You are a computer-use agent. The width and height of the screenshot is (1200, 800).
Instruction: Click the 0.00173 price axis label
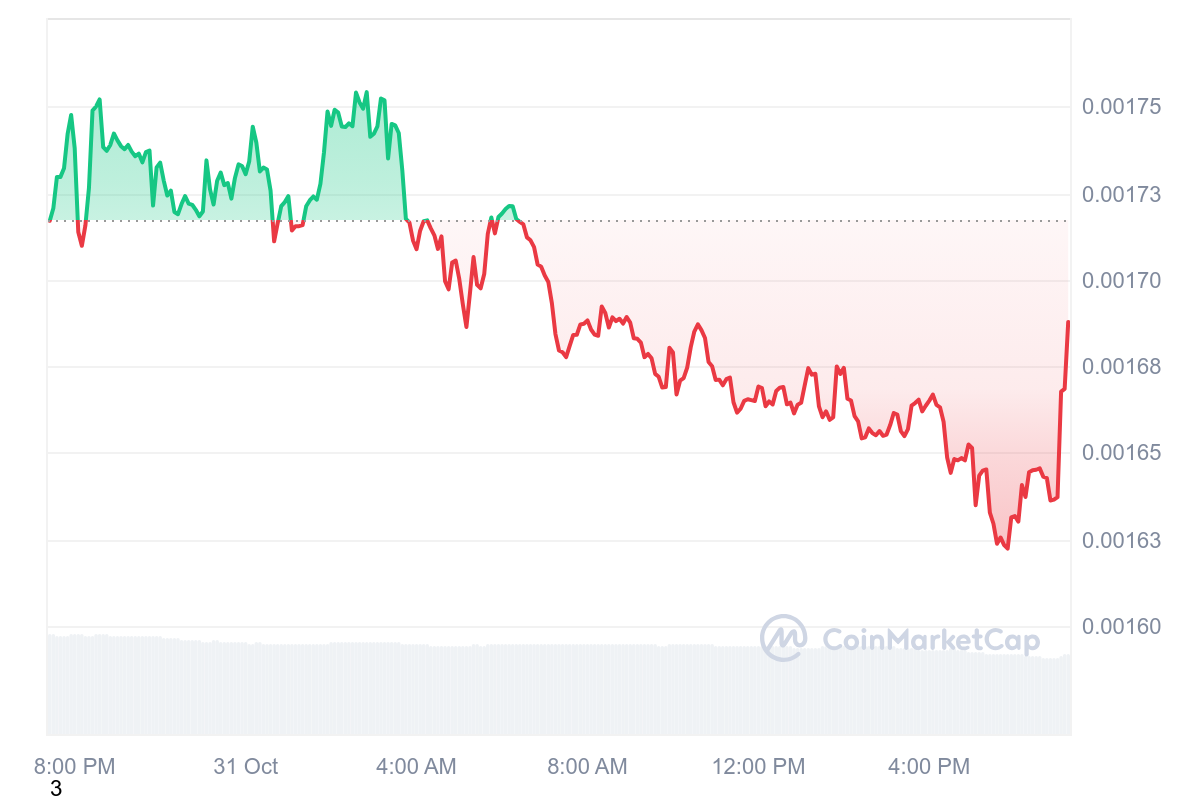coord(1122,194)
